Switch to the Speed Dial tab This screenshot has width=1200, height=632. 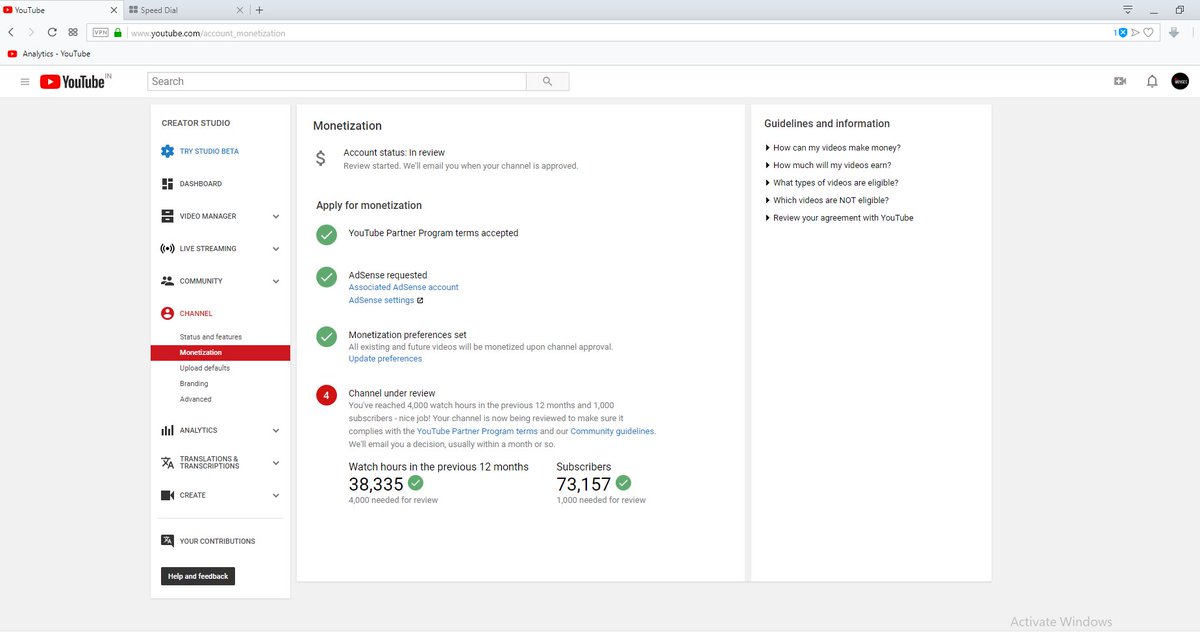186,10
